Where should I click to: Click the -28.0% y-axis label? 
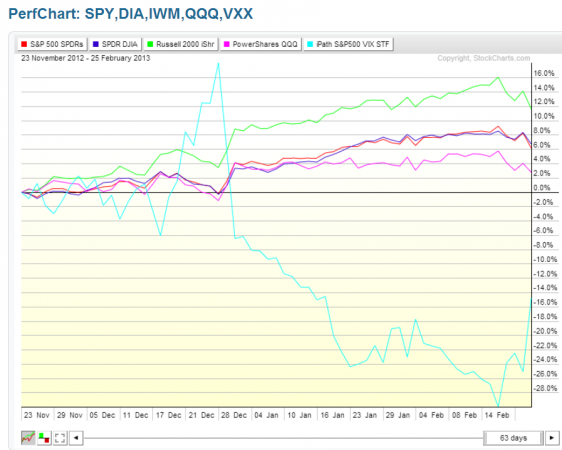(x=545, y=388)
